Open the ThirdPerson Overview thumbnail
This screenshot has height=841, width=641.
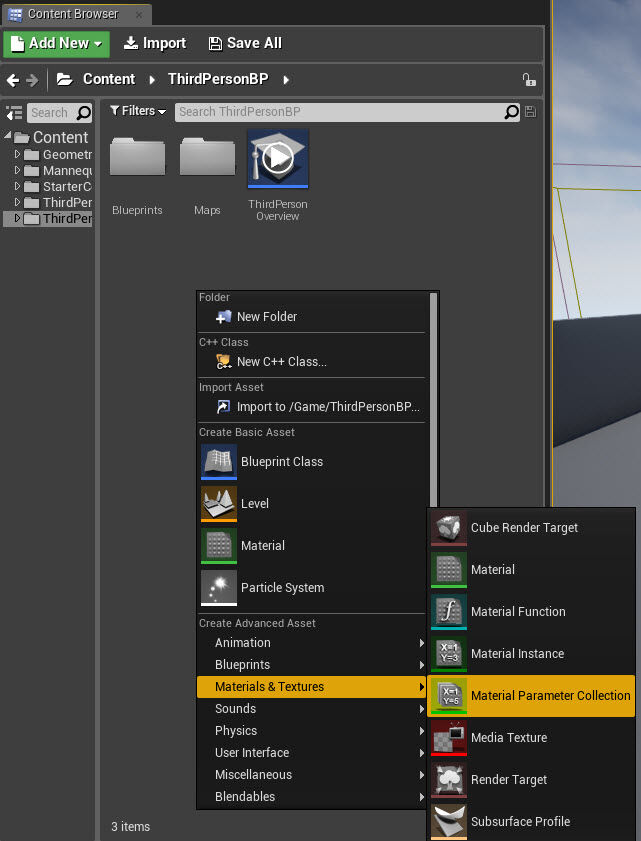278,158
